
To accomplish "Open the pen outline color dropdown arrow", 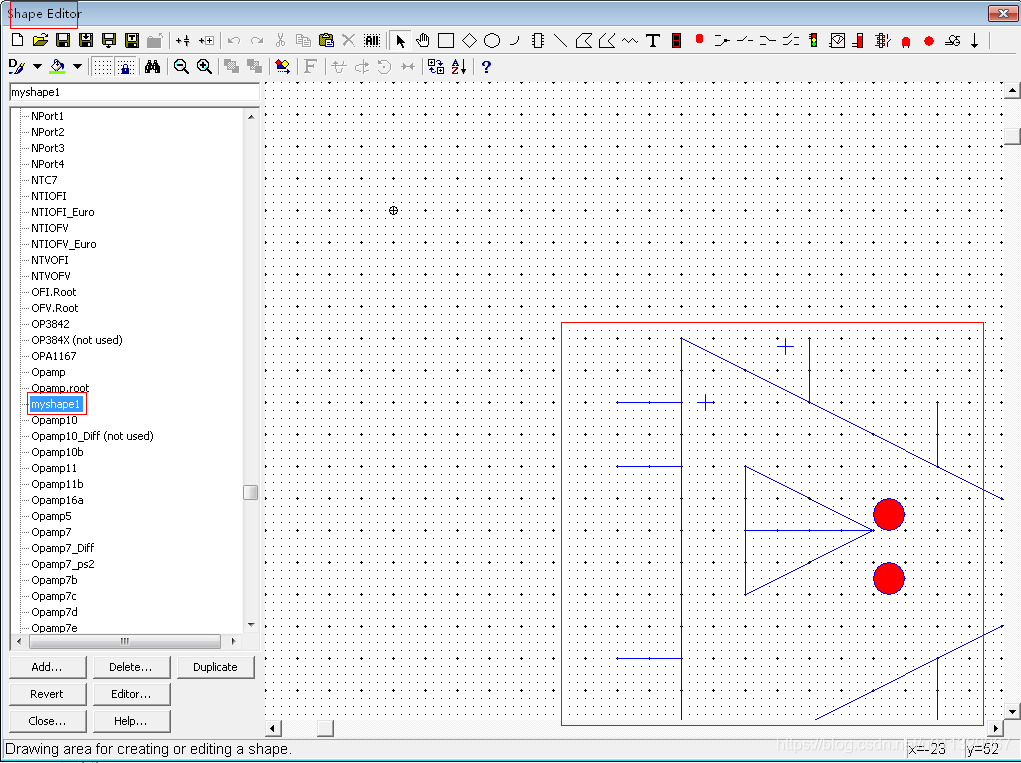I will (37, 66).
